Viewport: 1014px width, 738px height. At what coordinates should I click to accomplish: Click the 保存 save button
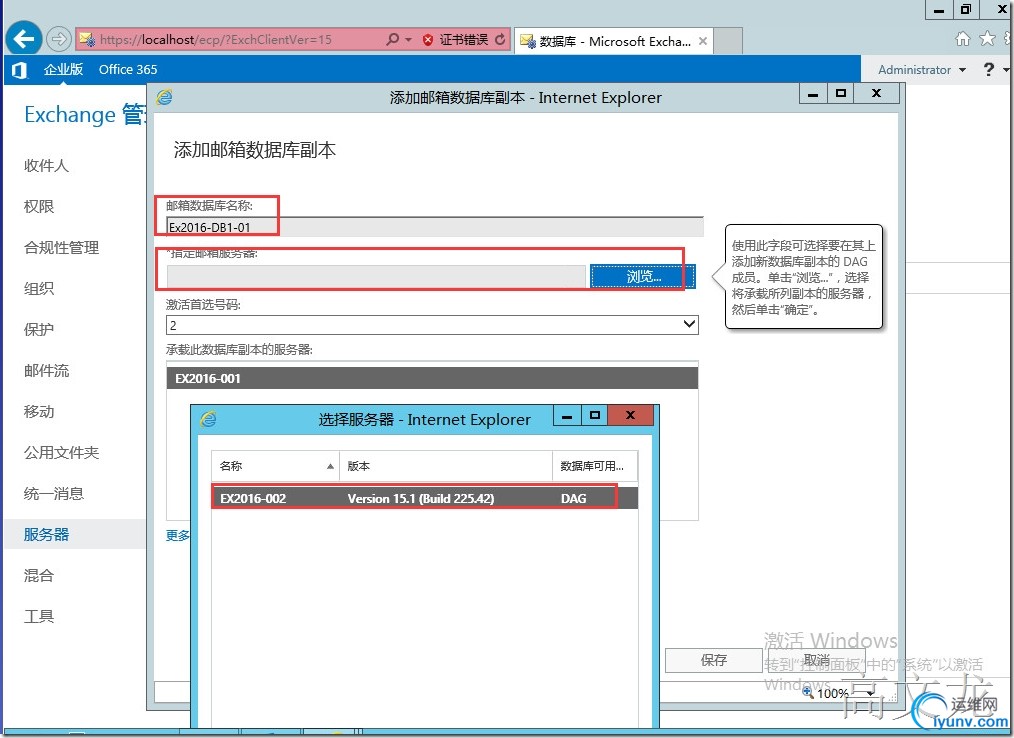coord(713,660)
